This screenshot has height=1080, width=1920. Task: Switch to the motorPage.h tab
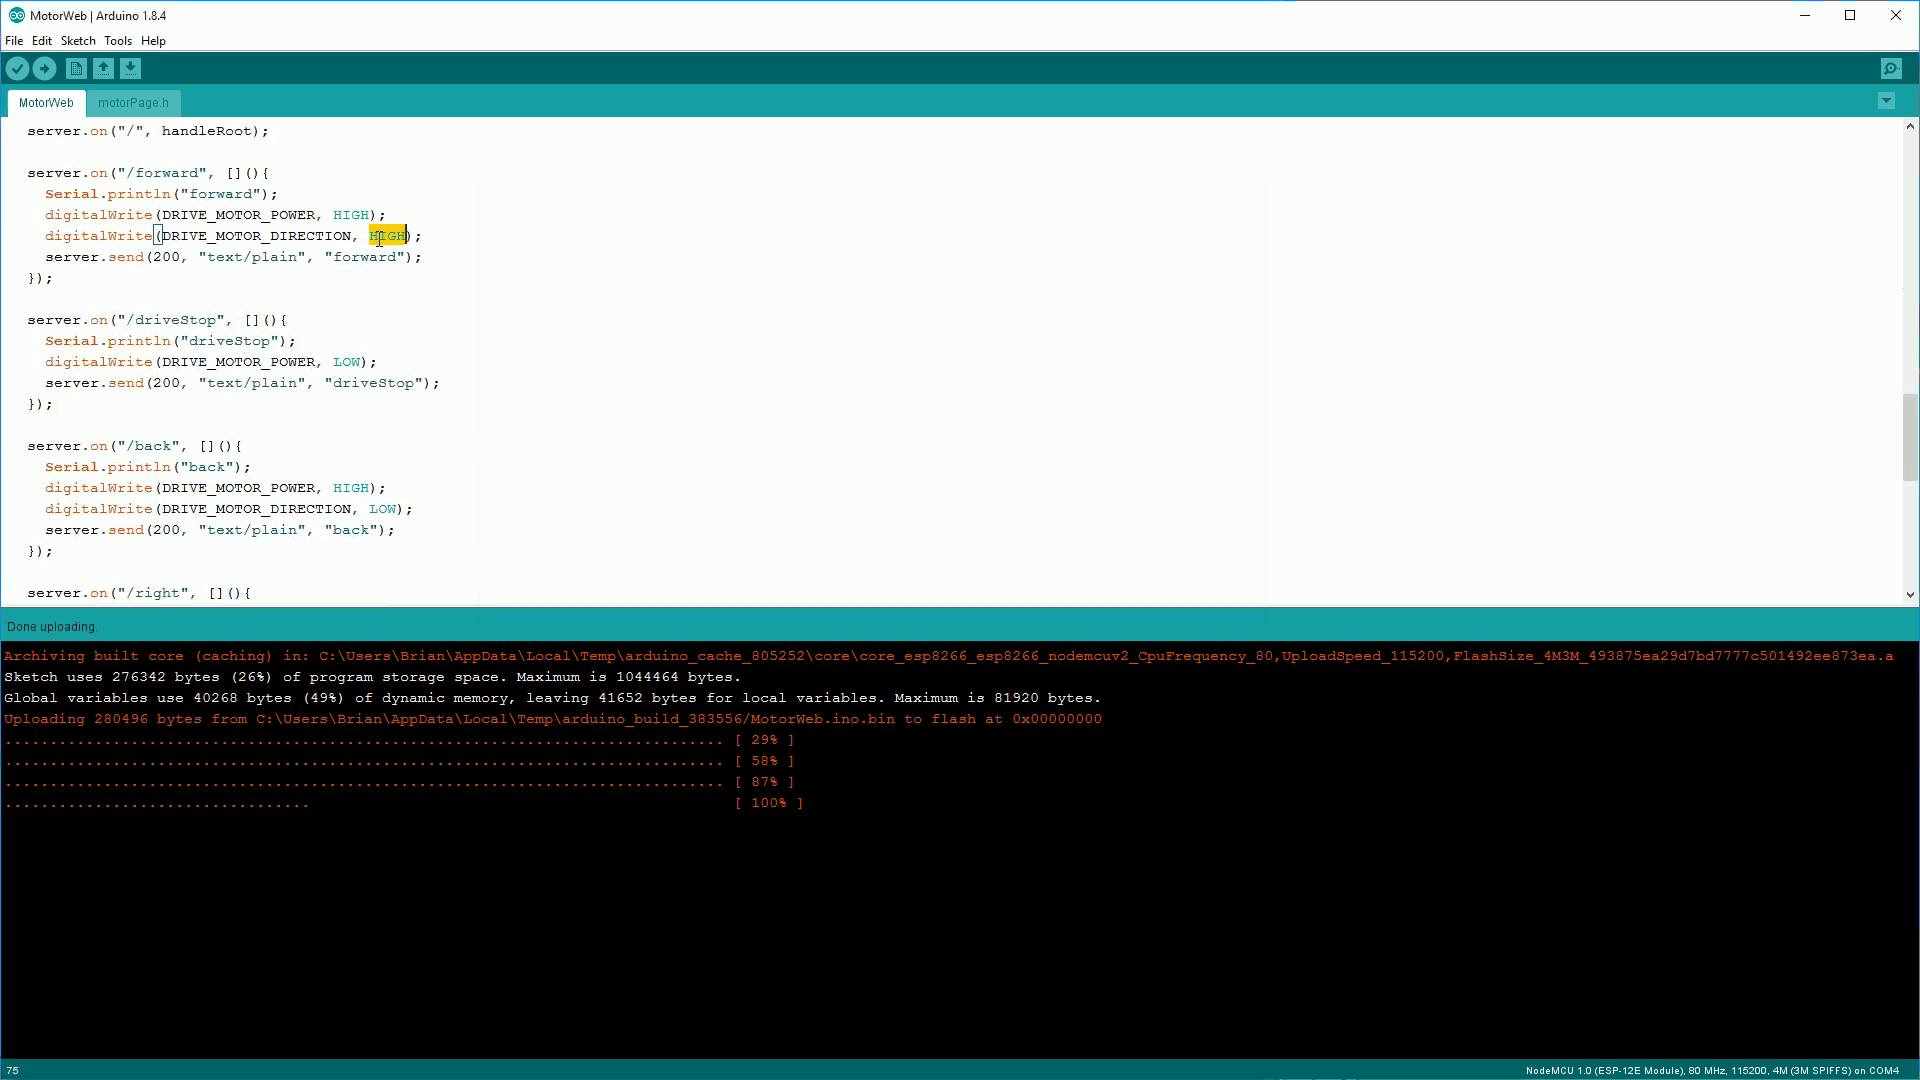click(x=133, y=103)
